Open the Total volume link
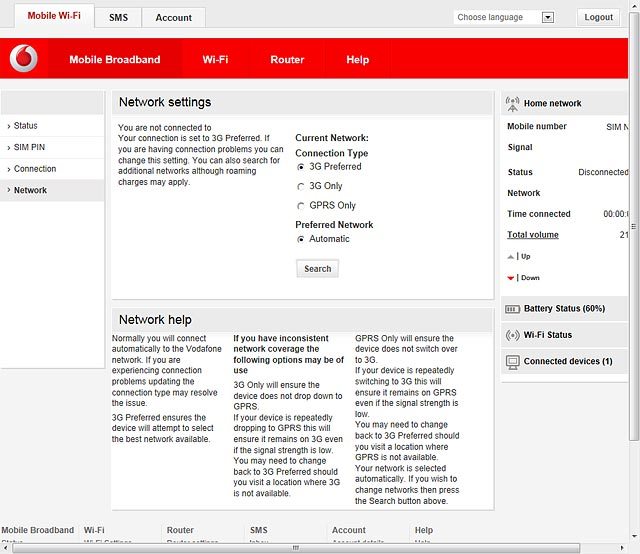640x554 pixels. tap(533, 235)
